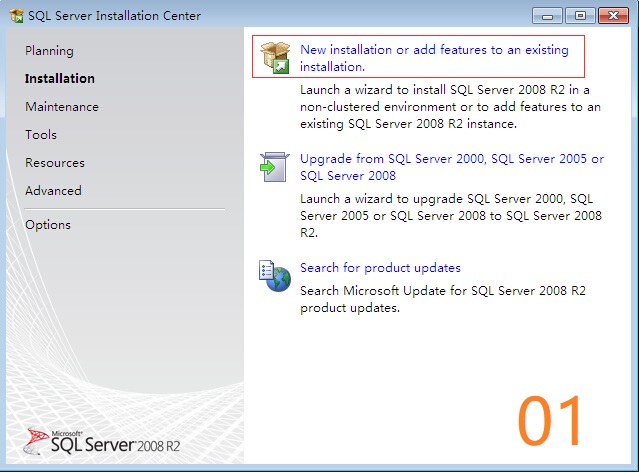This screenshot has height=472, width=639.
Task: Open the Resources section
Action: tap(55, 163)
